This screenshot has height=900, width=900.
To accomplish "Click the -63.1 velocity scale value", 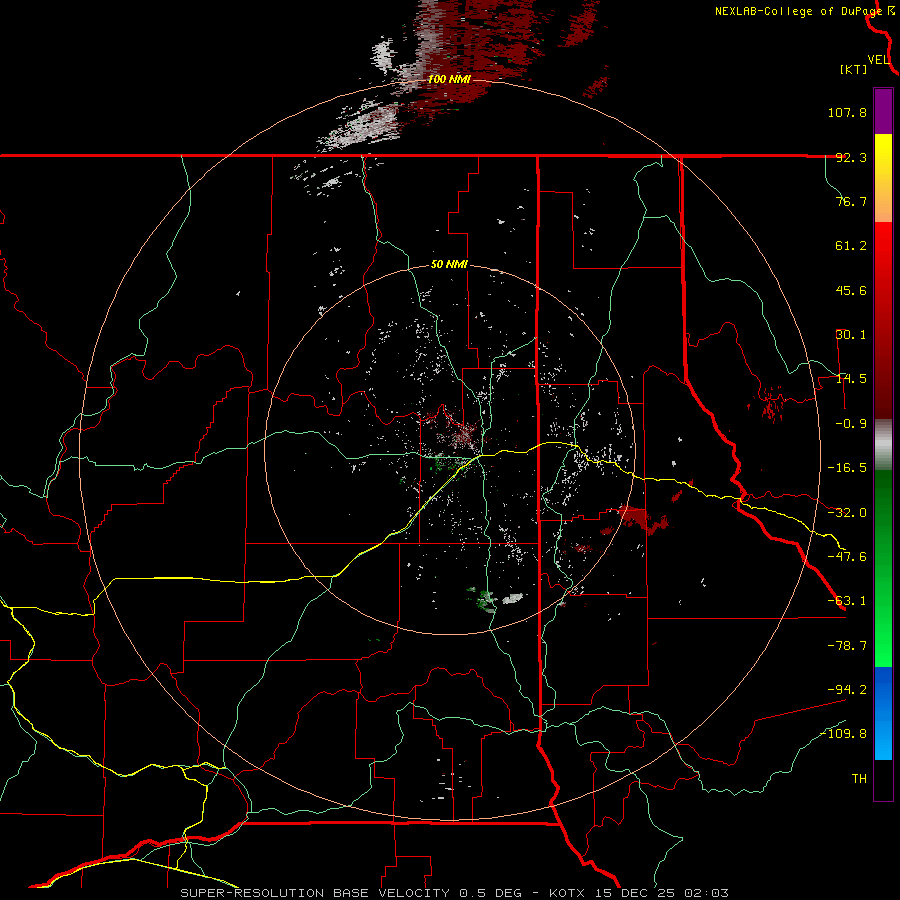I will (847, 601).
